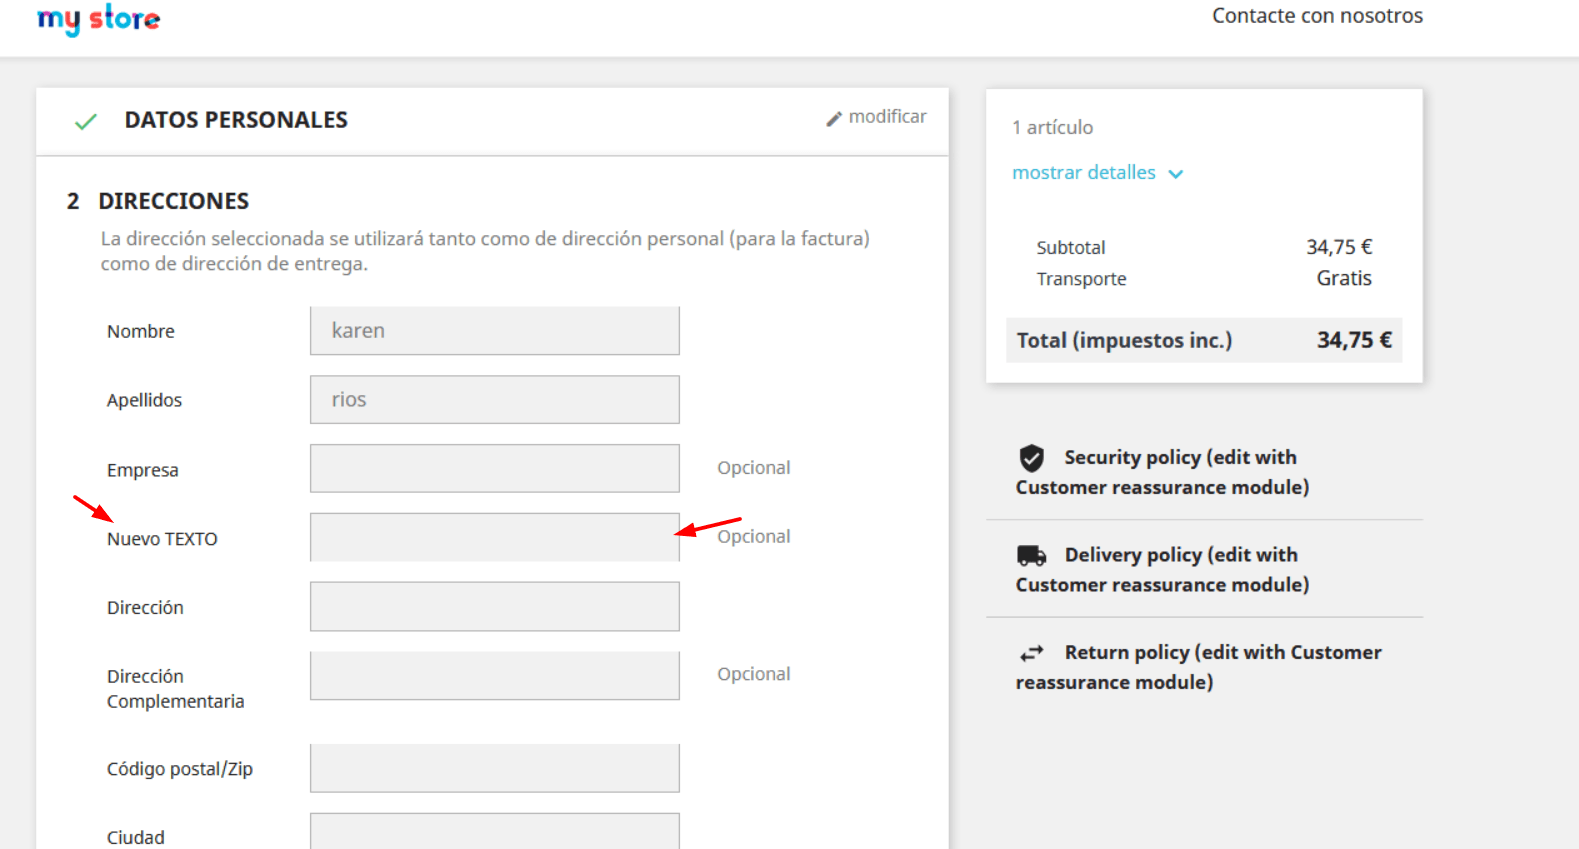This screenshot has height=849, width=1579.
Task: Click the green checkmark next to Datos Personales
Action: [86, 121]
